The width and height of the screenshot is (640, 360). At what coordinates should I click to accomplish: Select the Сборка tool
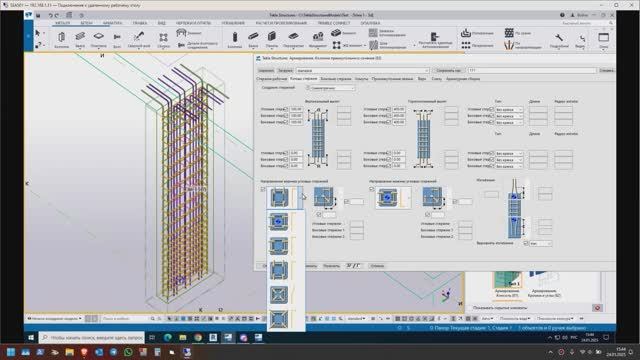coord(163,40)
